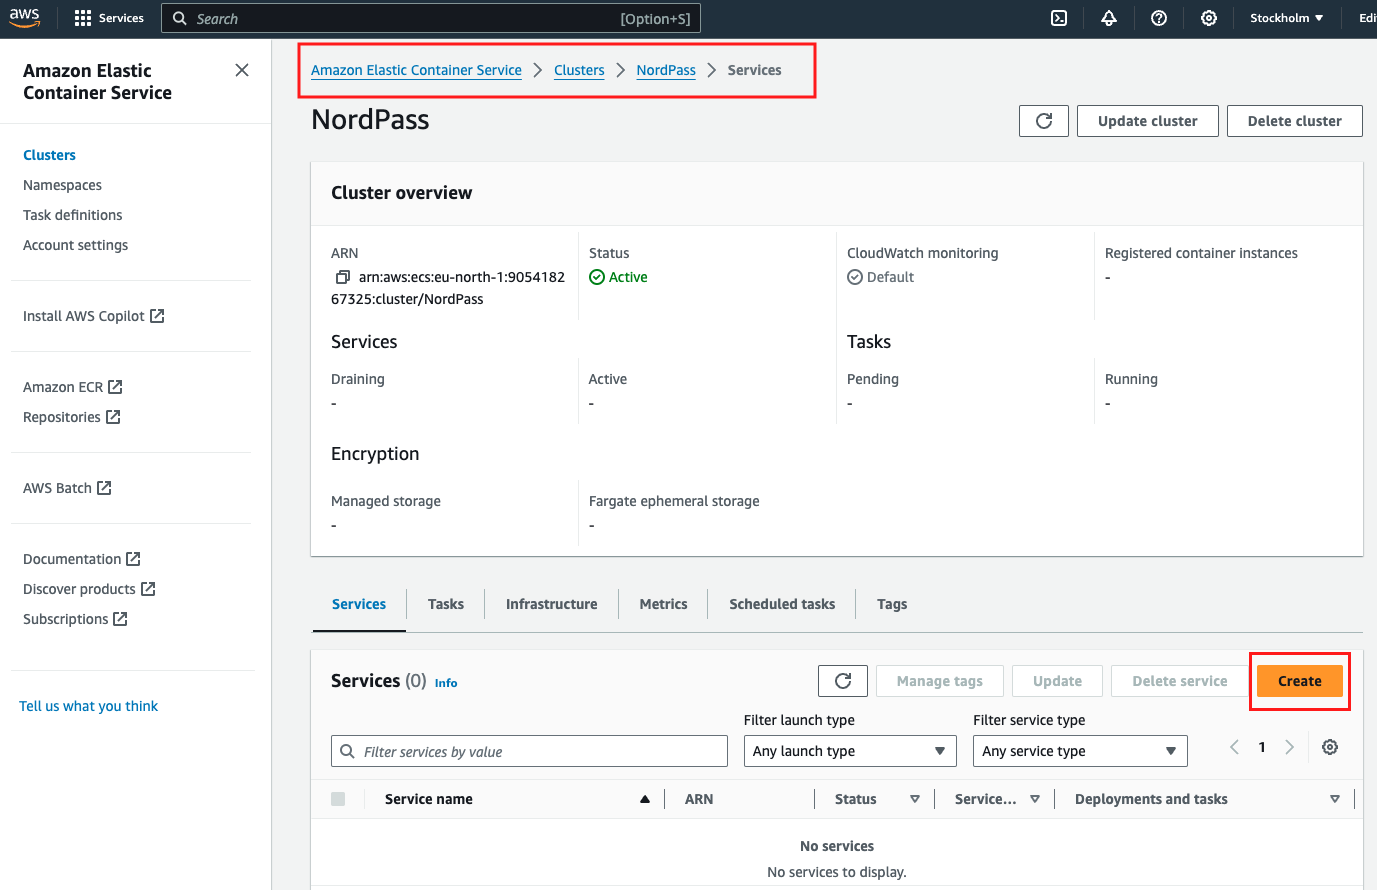This screenshot has height=890, width=1377.
Task: Open Task definitions in the sidebar
Action: pyautogui.click(x=73, y=215)
